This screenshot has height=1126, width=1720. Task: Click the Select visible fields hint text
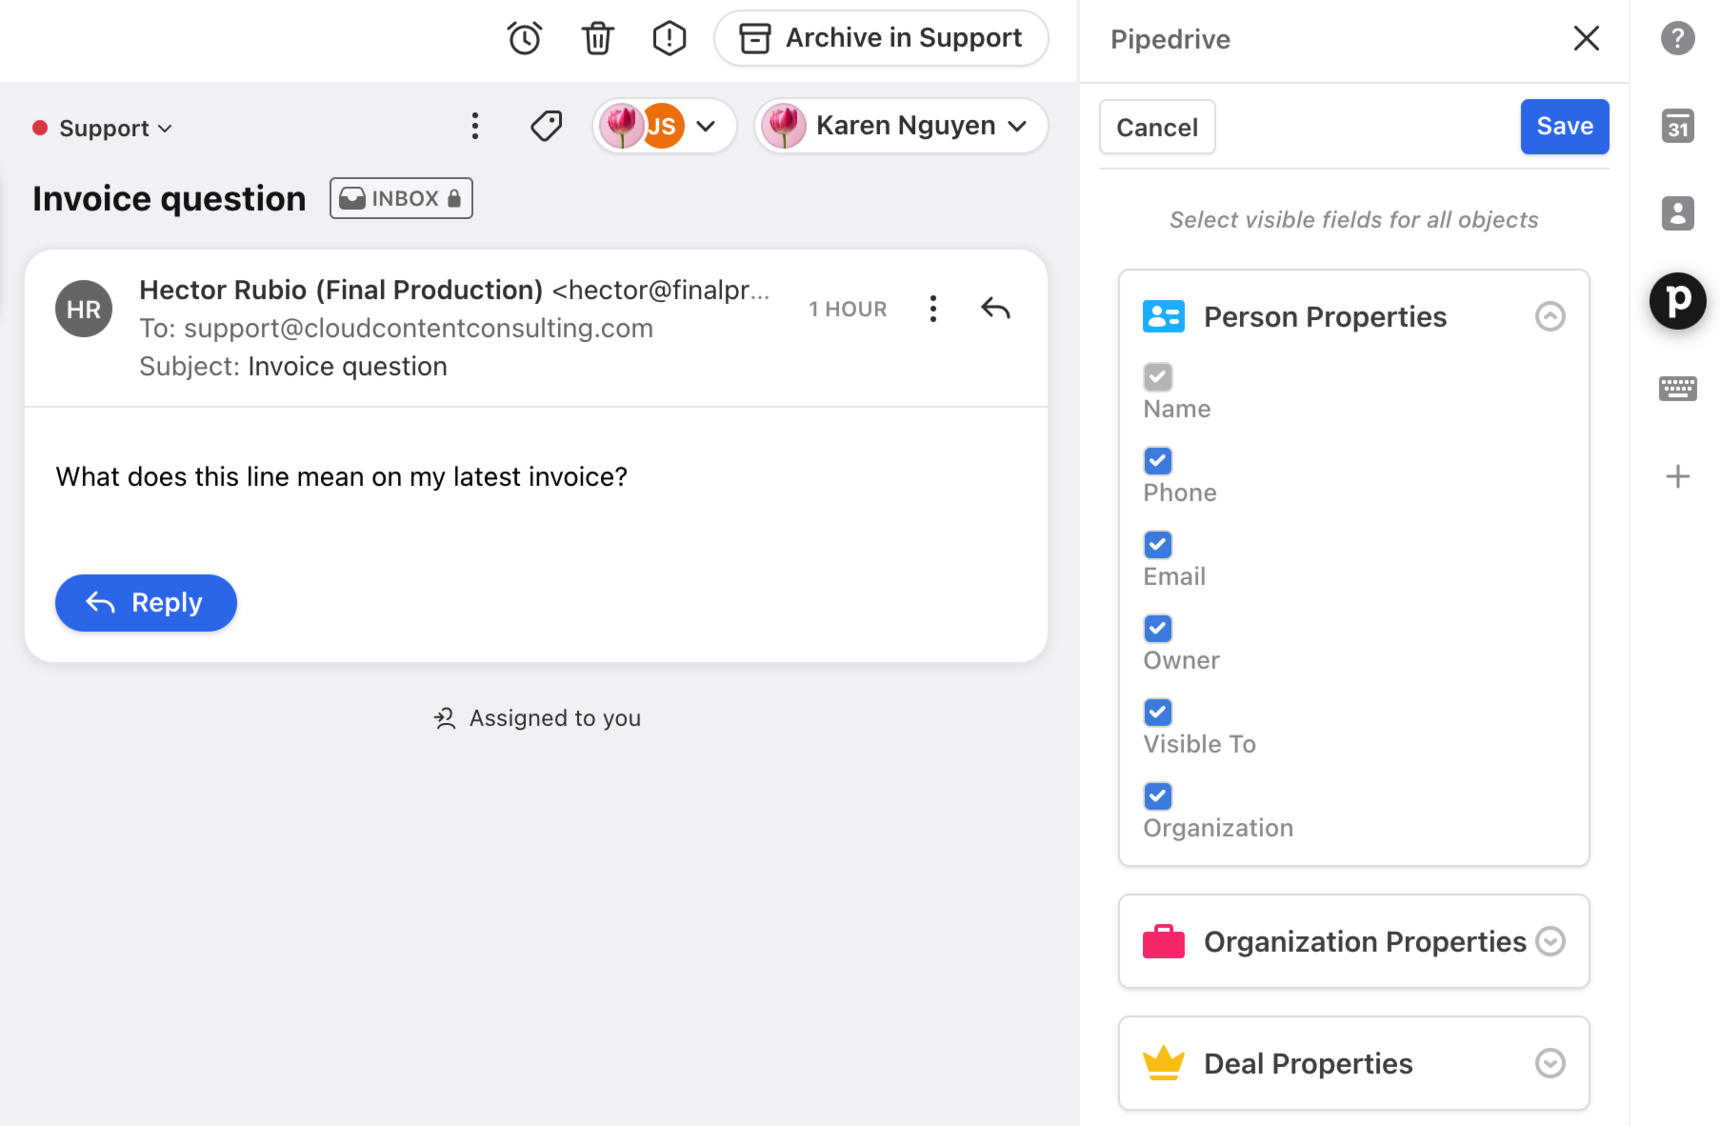click(1354, 220)
